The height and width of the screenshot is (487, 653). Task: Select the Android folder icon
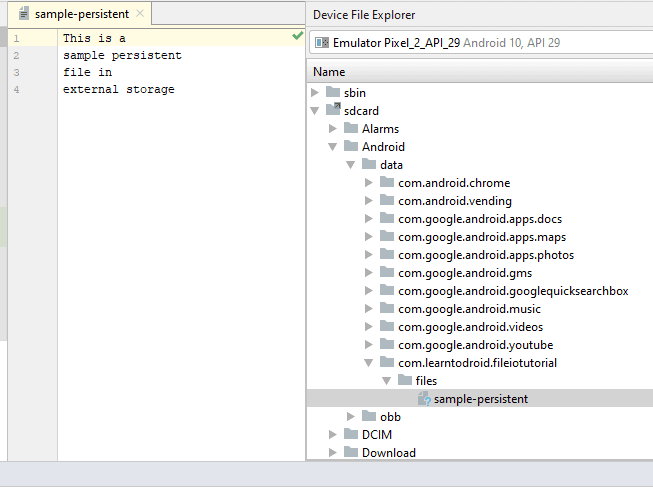click(x=350, y=147)
